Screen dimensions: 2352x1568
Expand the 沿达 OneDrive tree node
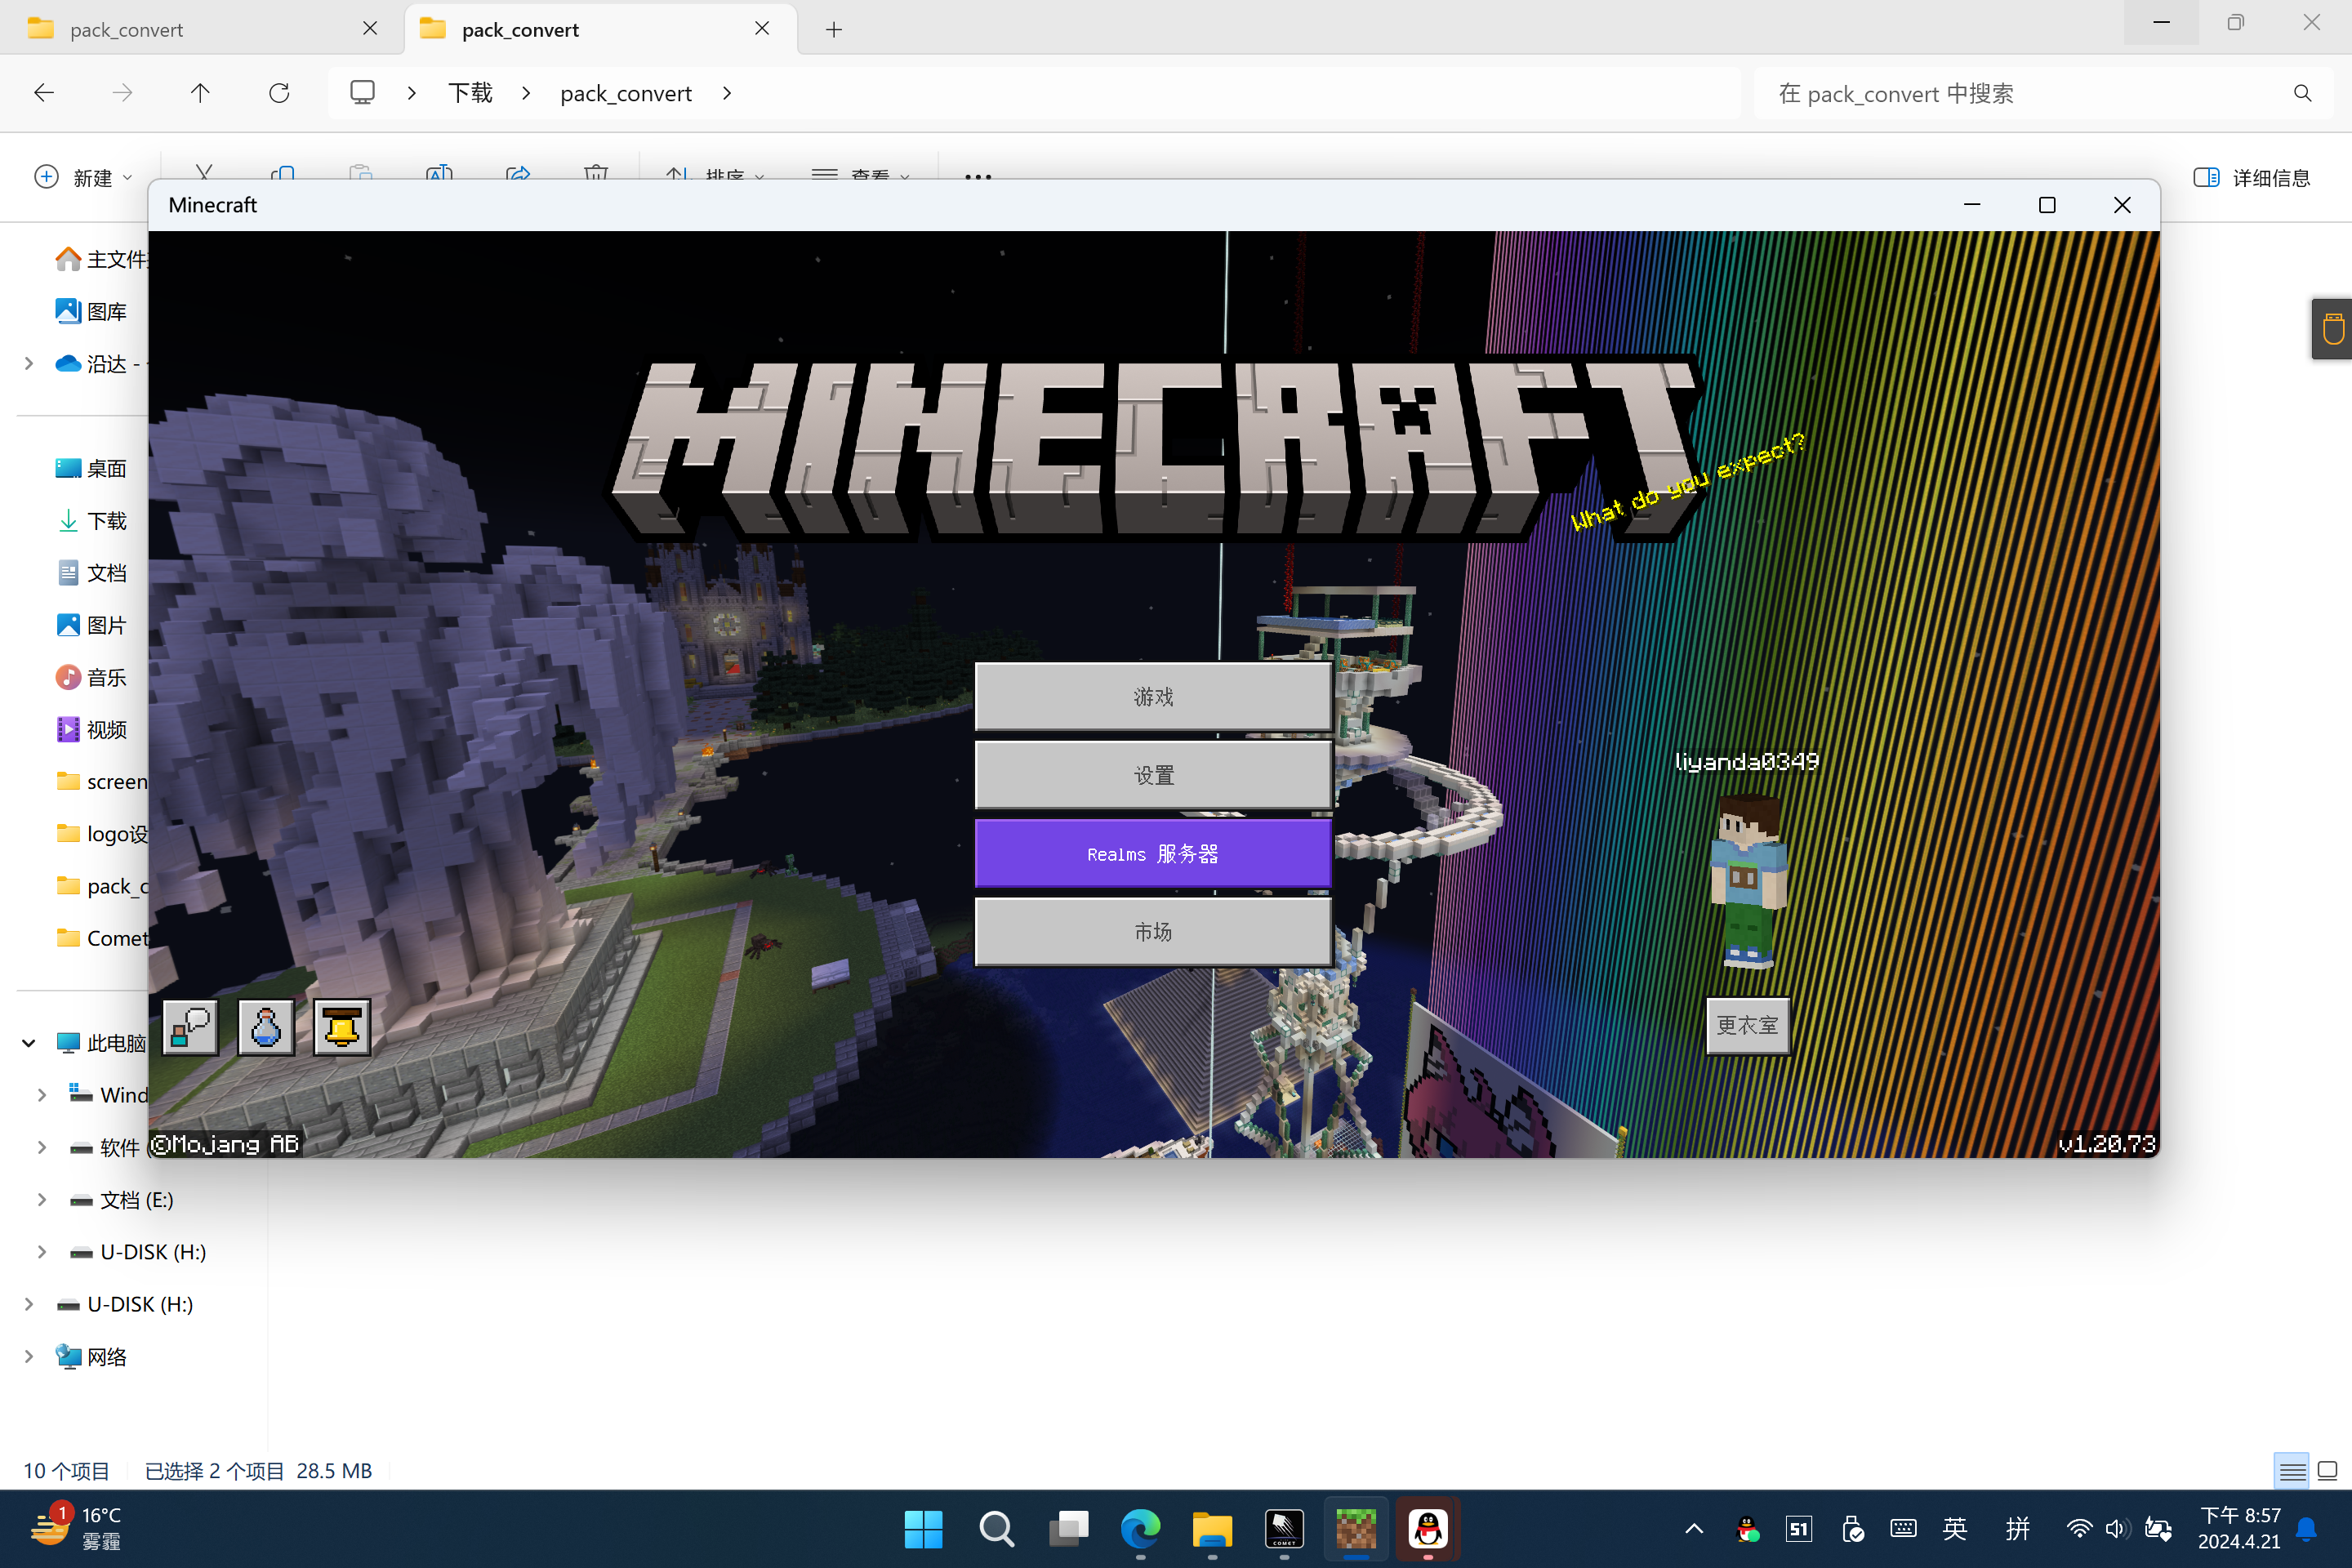click(x=29, y=363)
